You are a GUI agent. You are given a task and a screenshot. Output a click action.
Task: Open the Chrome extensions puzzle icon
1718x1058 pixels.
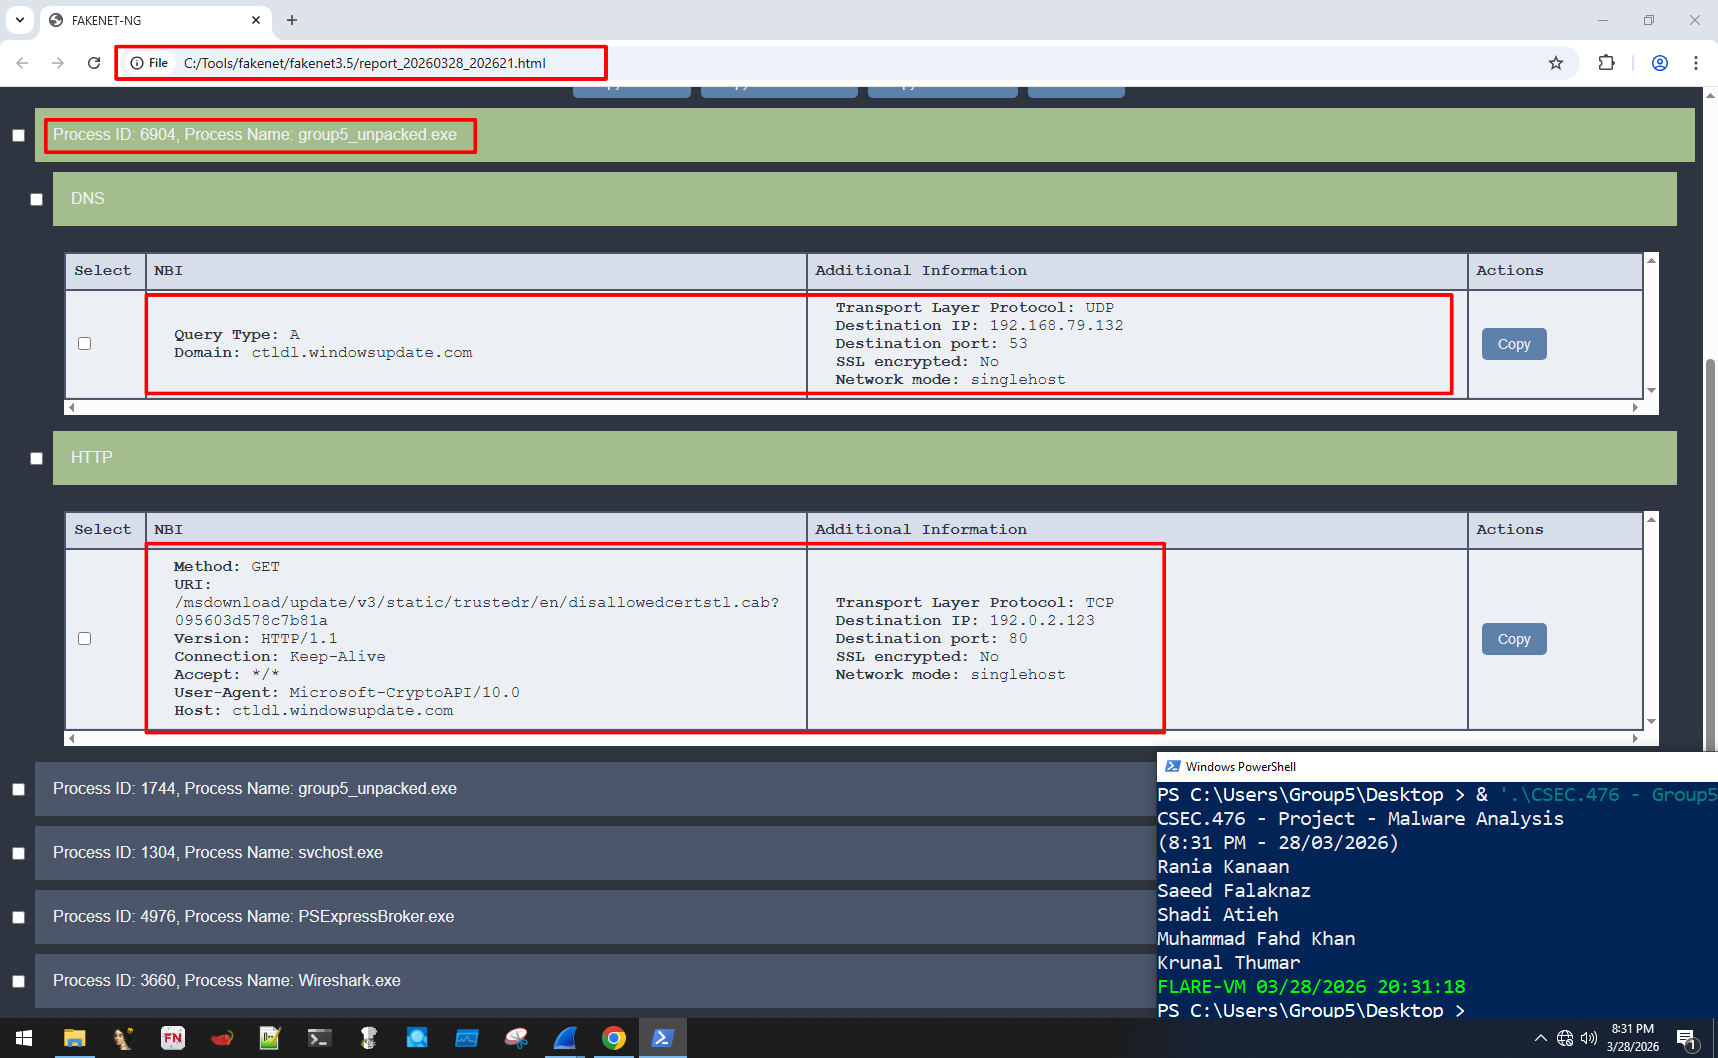click(x=1606, y=62)
